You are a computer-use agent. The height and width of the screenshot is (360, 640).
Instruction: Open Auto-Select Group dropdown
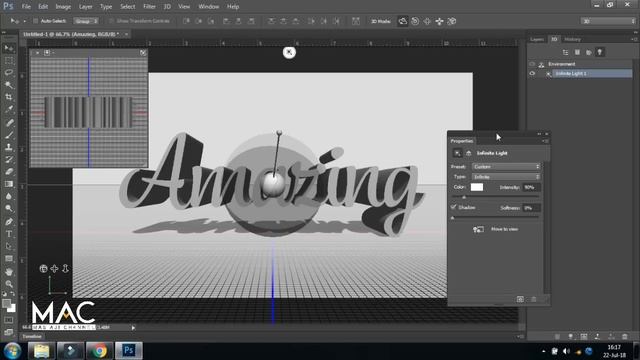point(86,21)
